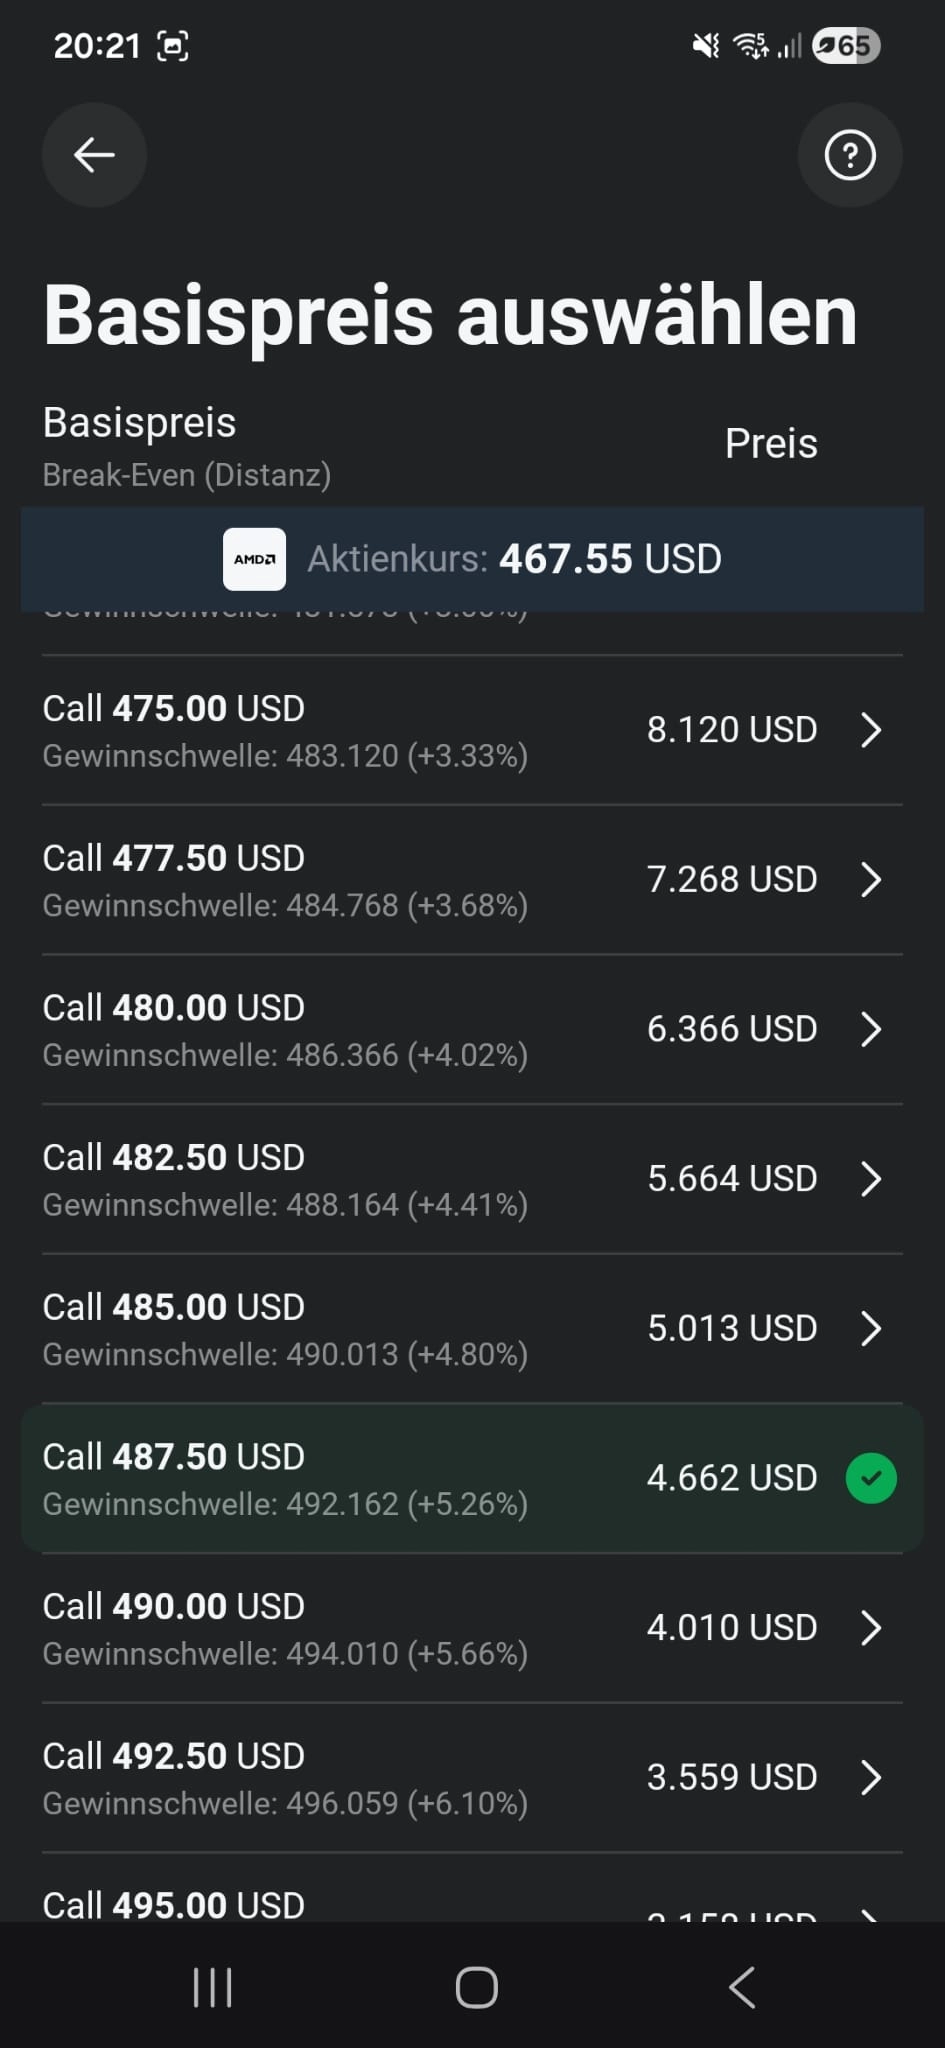Image resolution: width=945 pixels, height=2048 pixels.
Task: Tap the partially visible Call 495.00 USD row
Action: (472, 1888)
